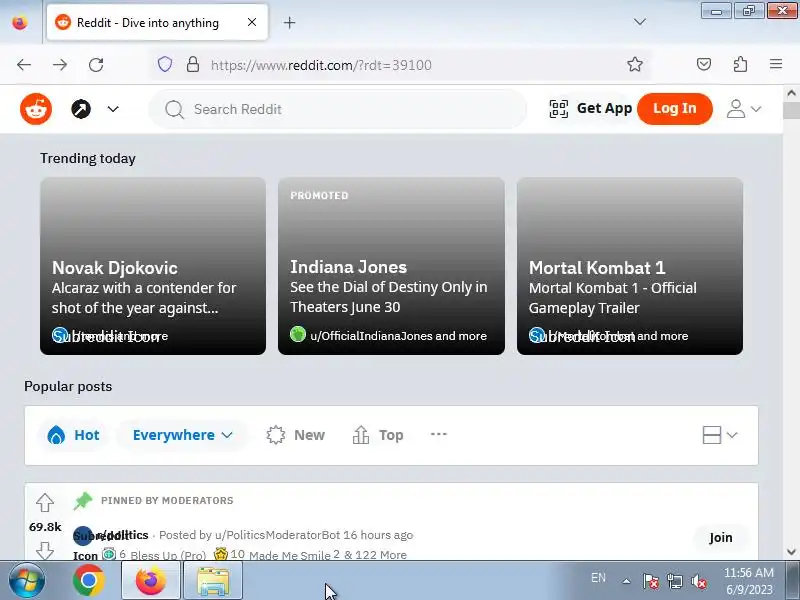Save the page to Pocket

[704, 64]
